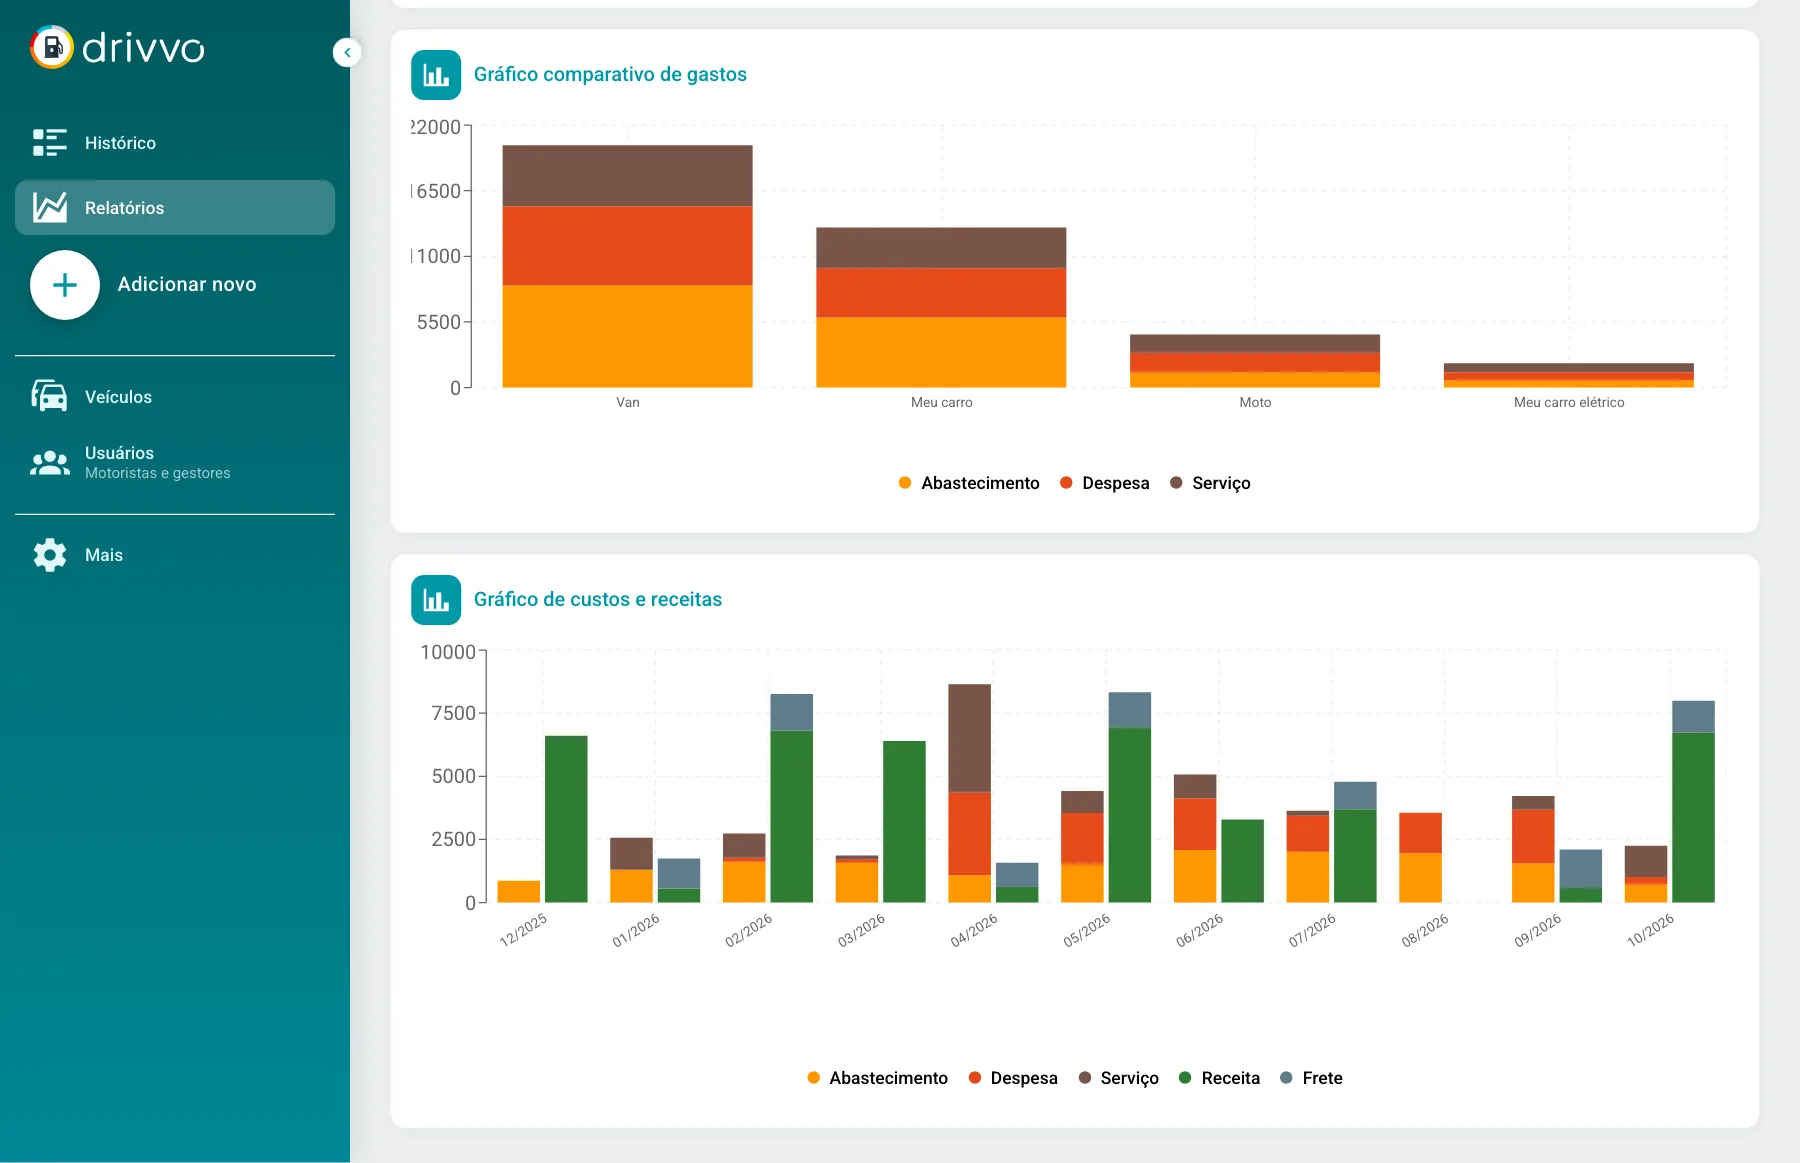Toggle Serviço legend in comparativo chart
The image size is (1800, 1163).
[x=1210, y=483]
